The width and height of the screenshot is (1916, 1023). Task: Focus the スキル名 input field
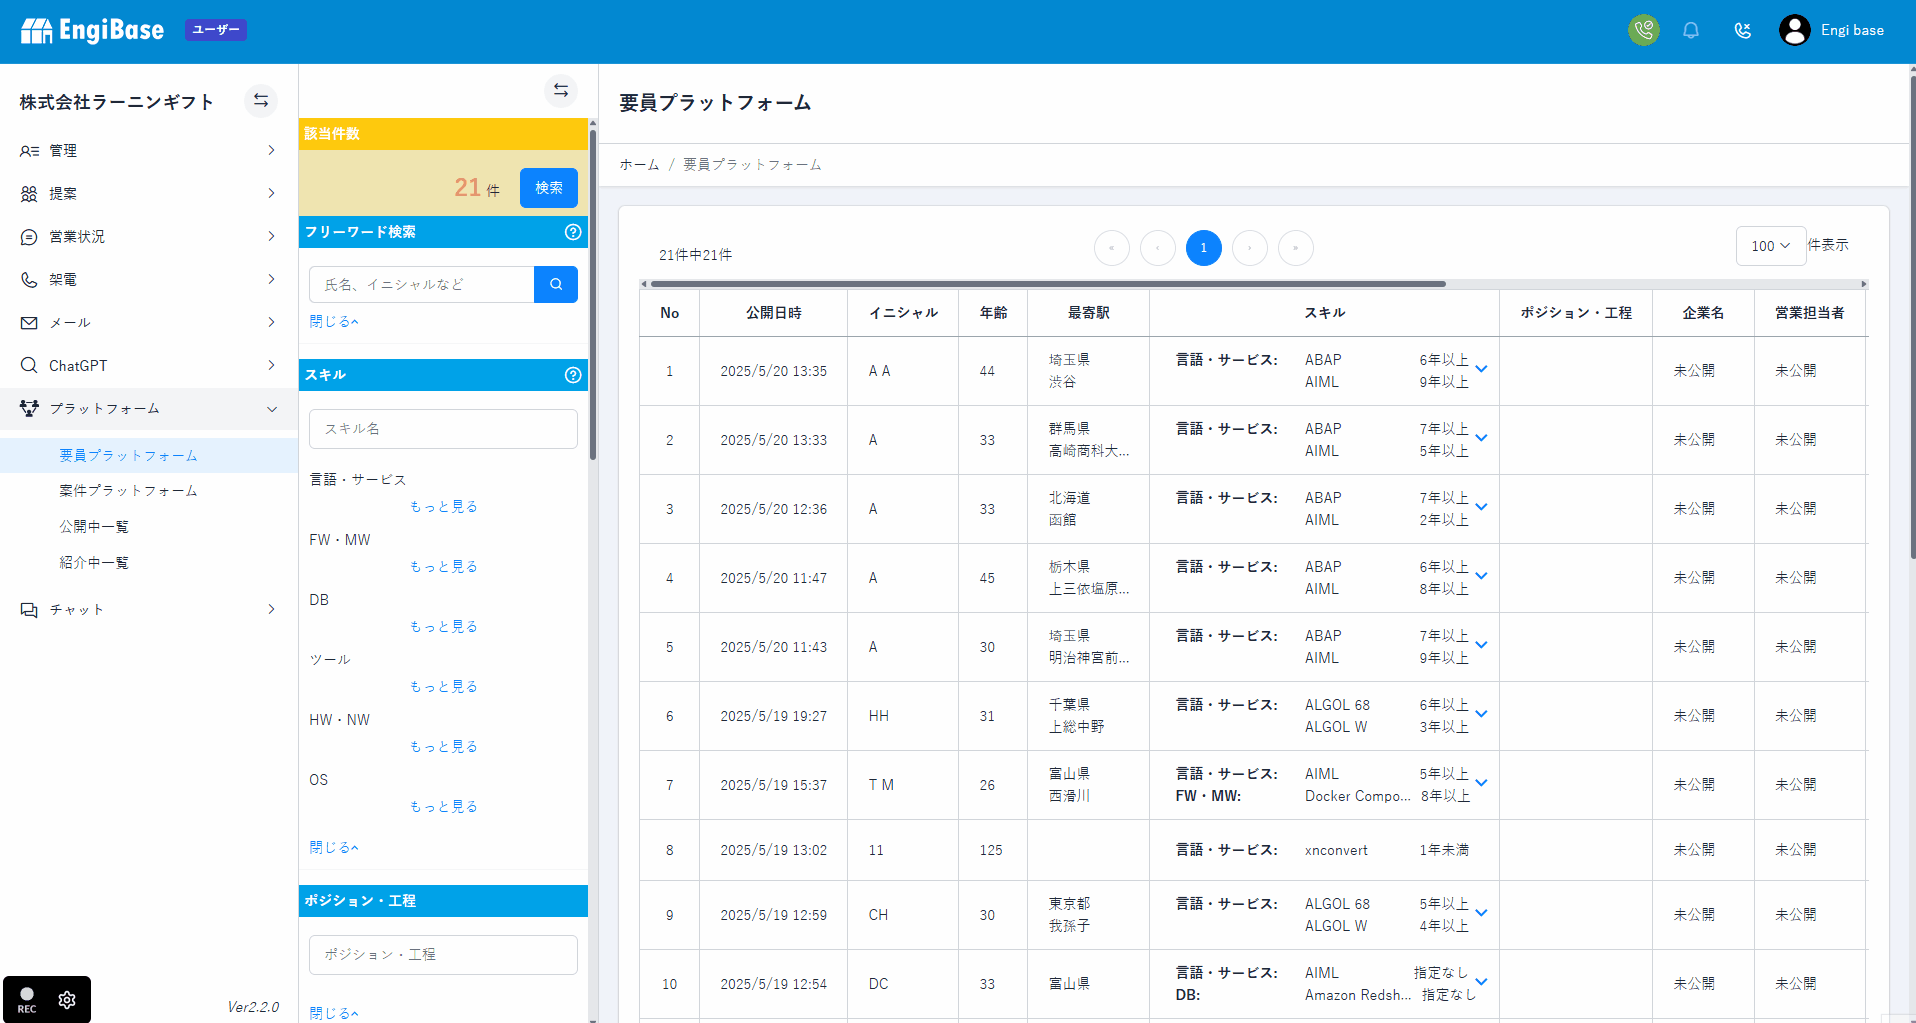443,428
